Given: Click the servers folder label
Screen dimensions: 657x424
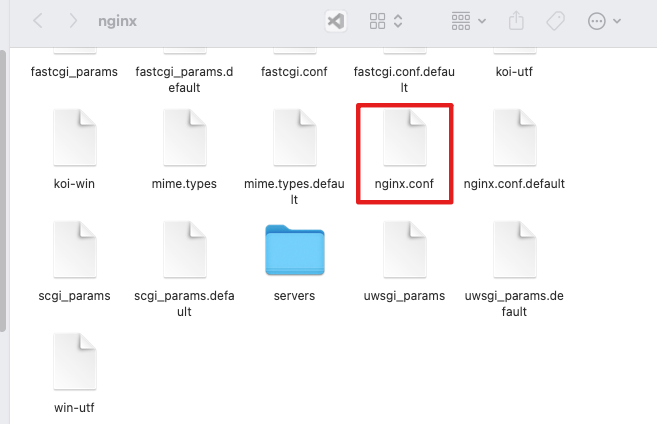Looking at the screenshot, I should point(294,296).
